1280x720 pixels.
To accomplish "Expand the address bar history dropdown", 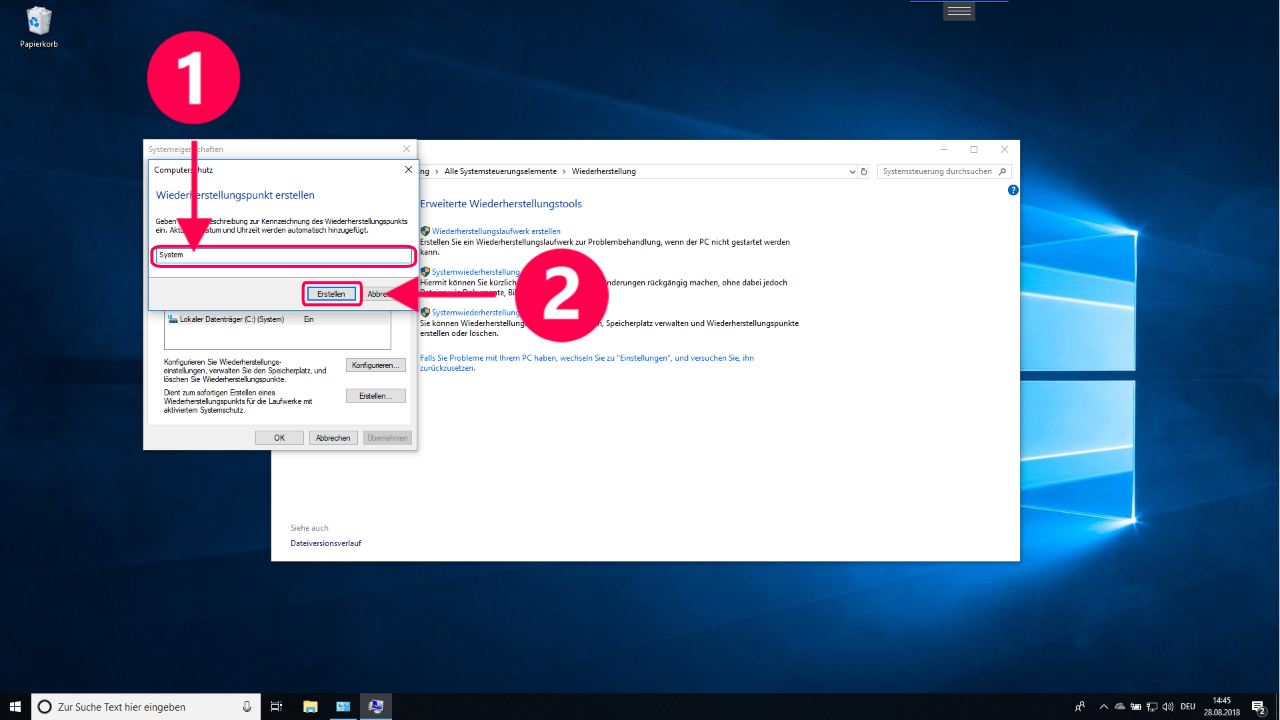I will [x=851, y=172].
